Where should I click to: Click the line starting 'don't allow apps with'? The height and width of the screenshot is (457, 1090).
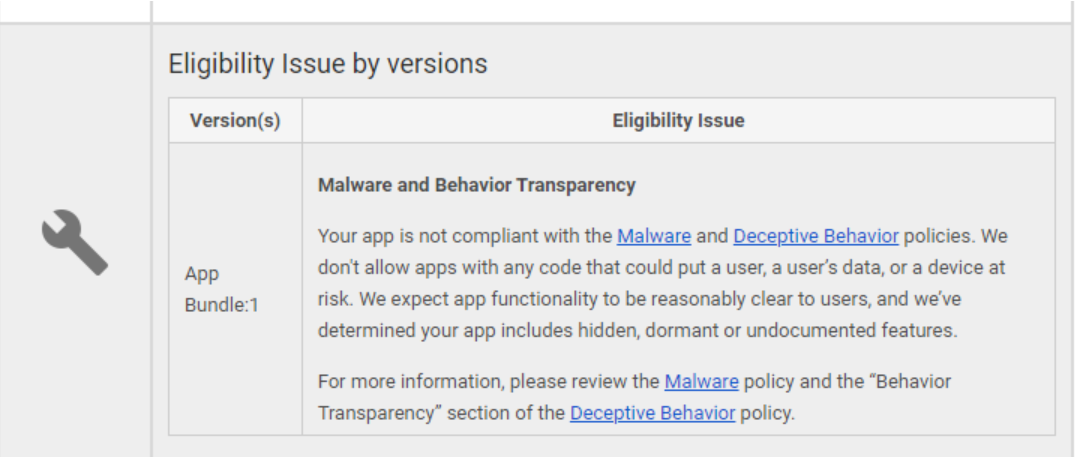tap(662, 268)
